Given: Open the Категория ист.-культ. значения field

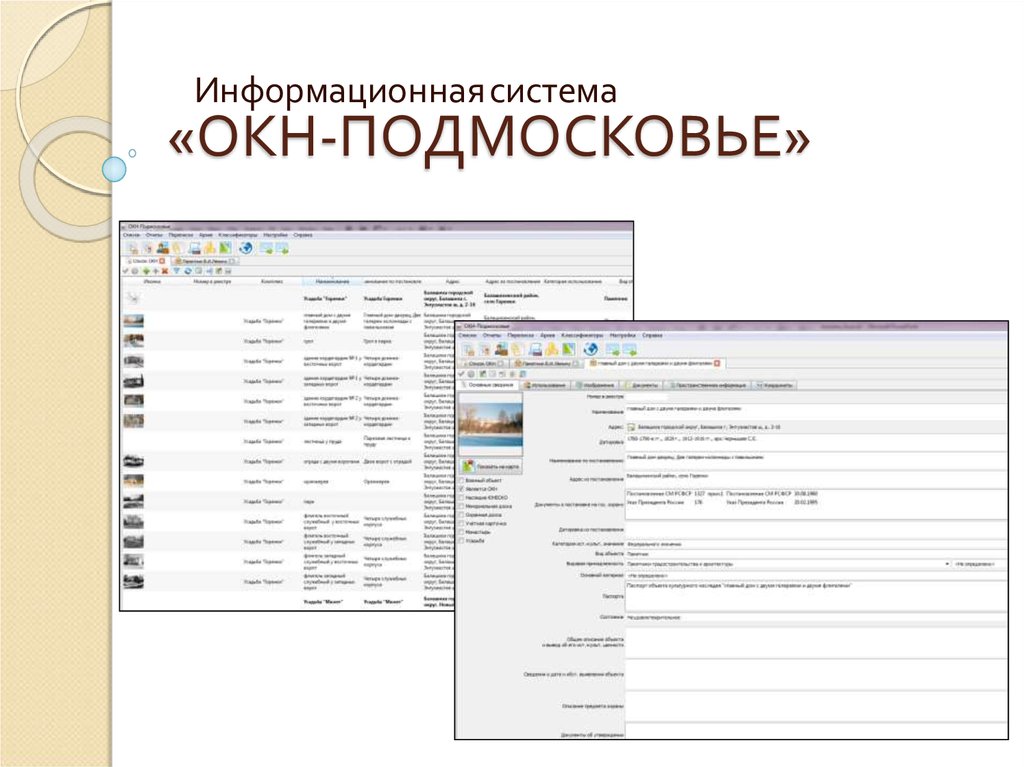Looking at the screenshot, I should [x=815, y=544].
